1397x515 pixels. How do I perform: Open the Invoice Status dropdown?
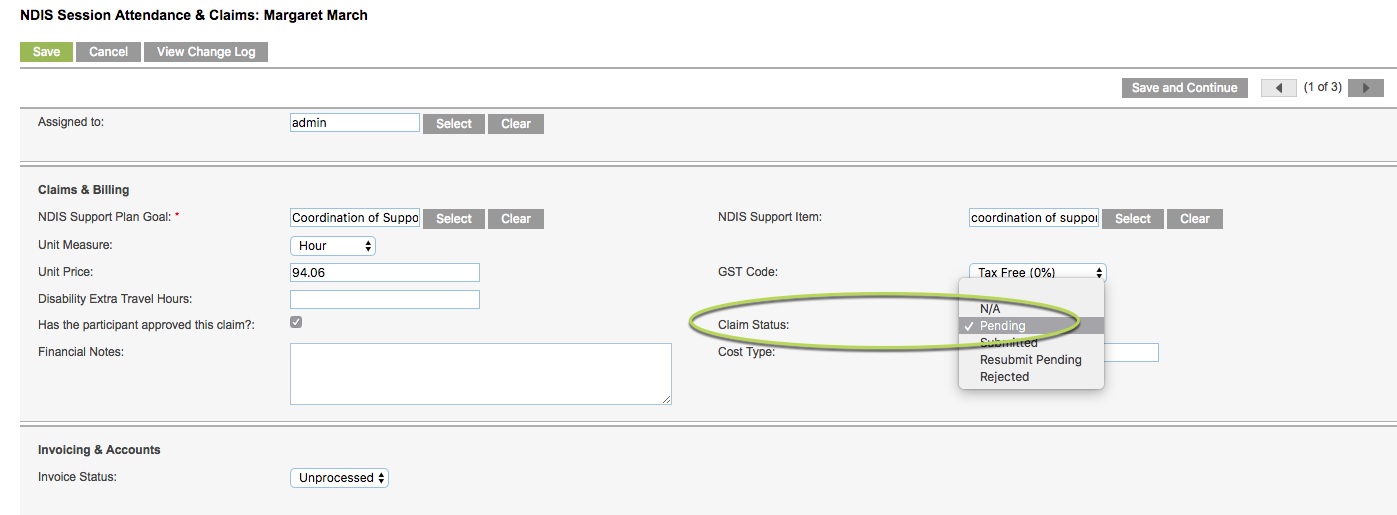(x=339, y=478)
